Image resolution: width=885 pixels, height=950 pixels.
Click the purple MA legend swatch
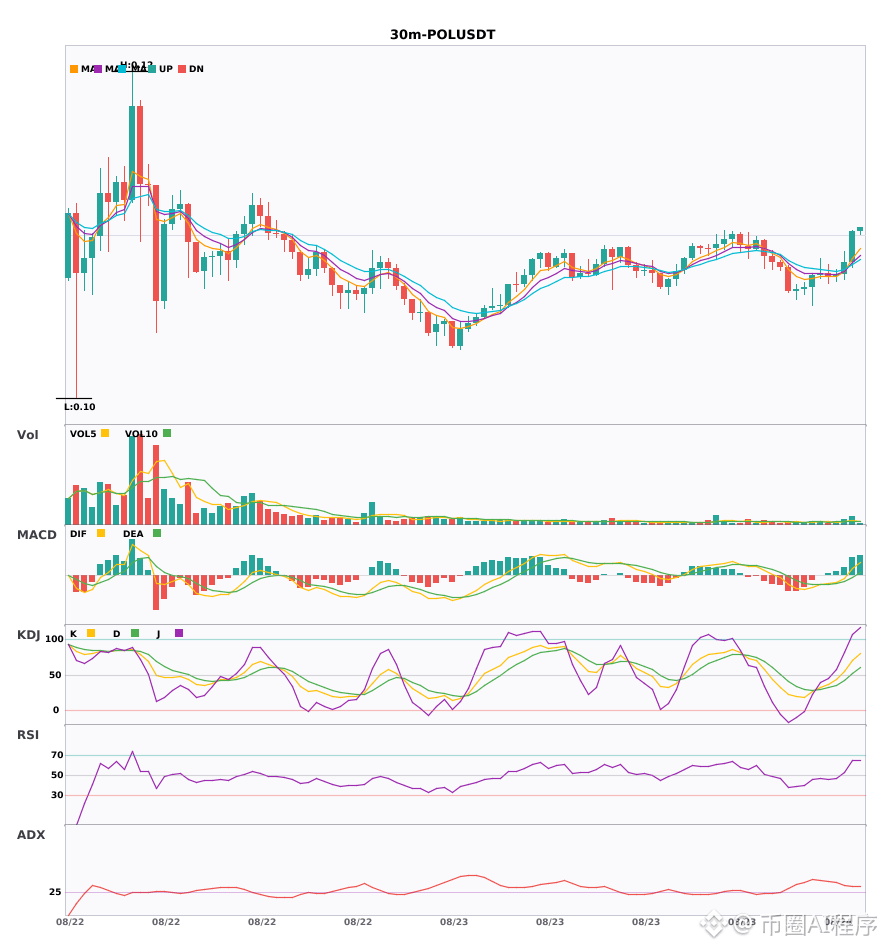pos(98,69)
